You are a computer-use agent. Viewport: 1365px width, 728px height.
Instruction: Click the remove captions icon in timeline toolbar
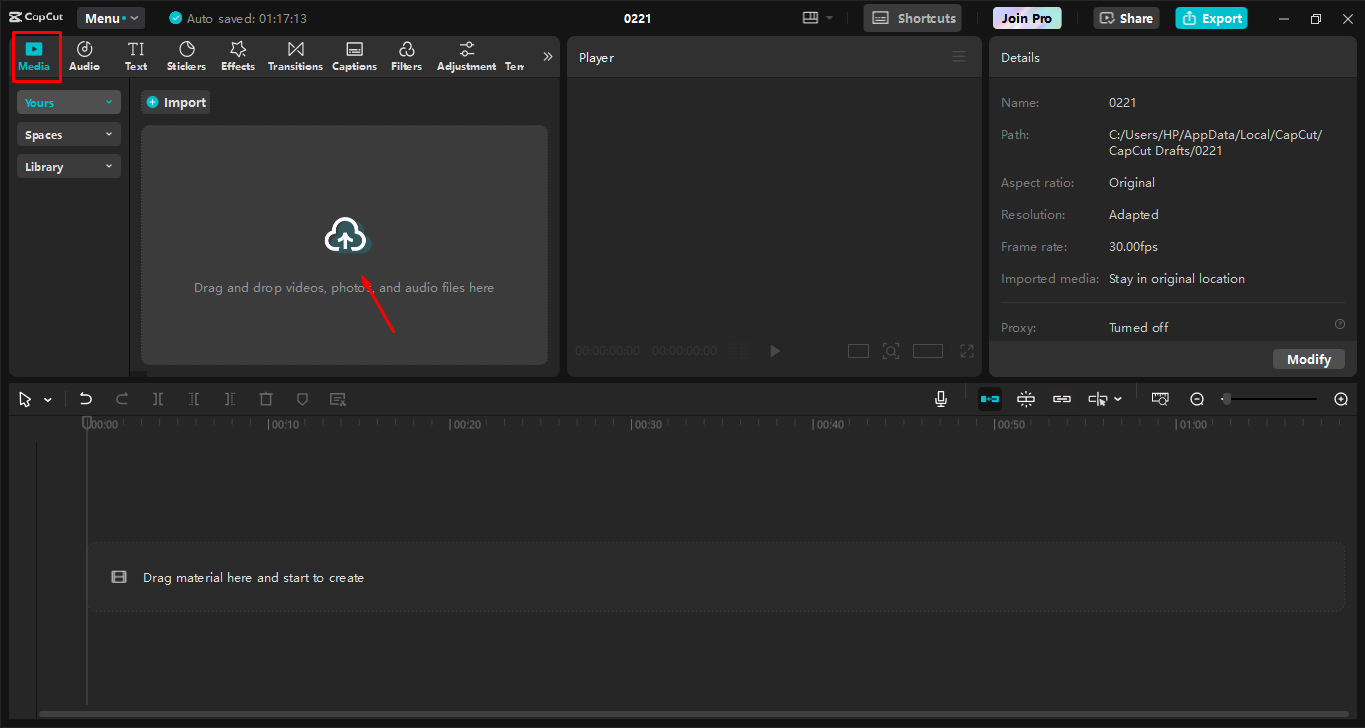(x=338, y=399)
